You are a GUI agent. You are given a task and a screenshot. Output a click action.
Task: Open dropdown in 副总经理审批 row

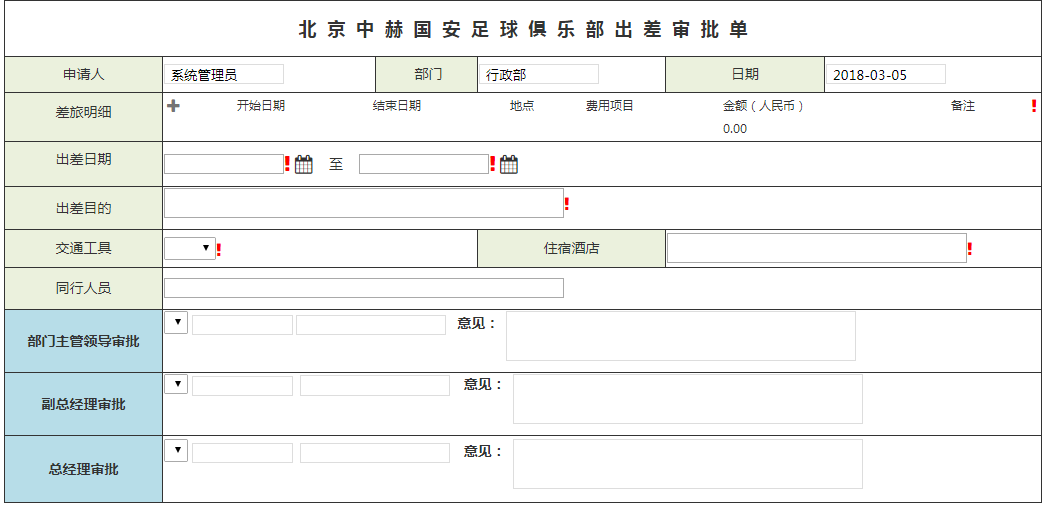coord(176,384)
